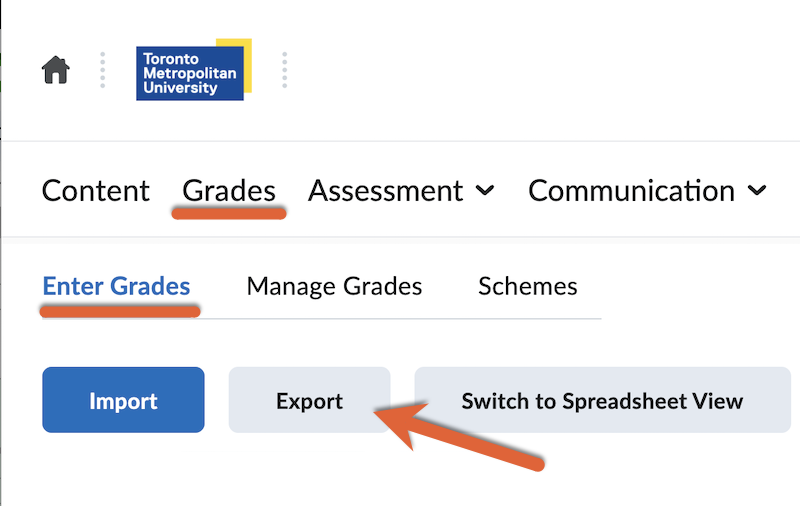Open the Content page in the navbar
This screenshot has width=800, height=506.
(96, 191)
